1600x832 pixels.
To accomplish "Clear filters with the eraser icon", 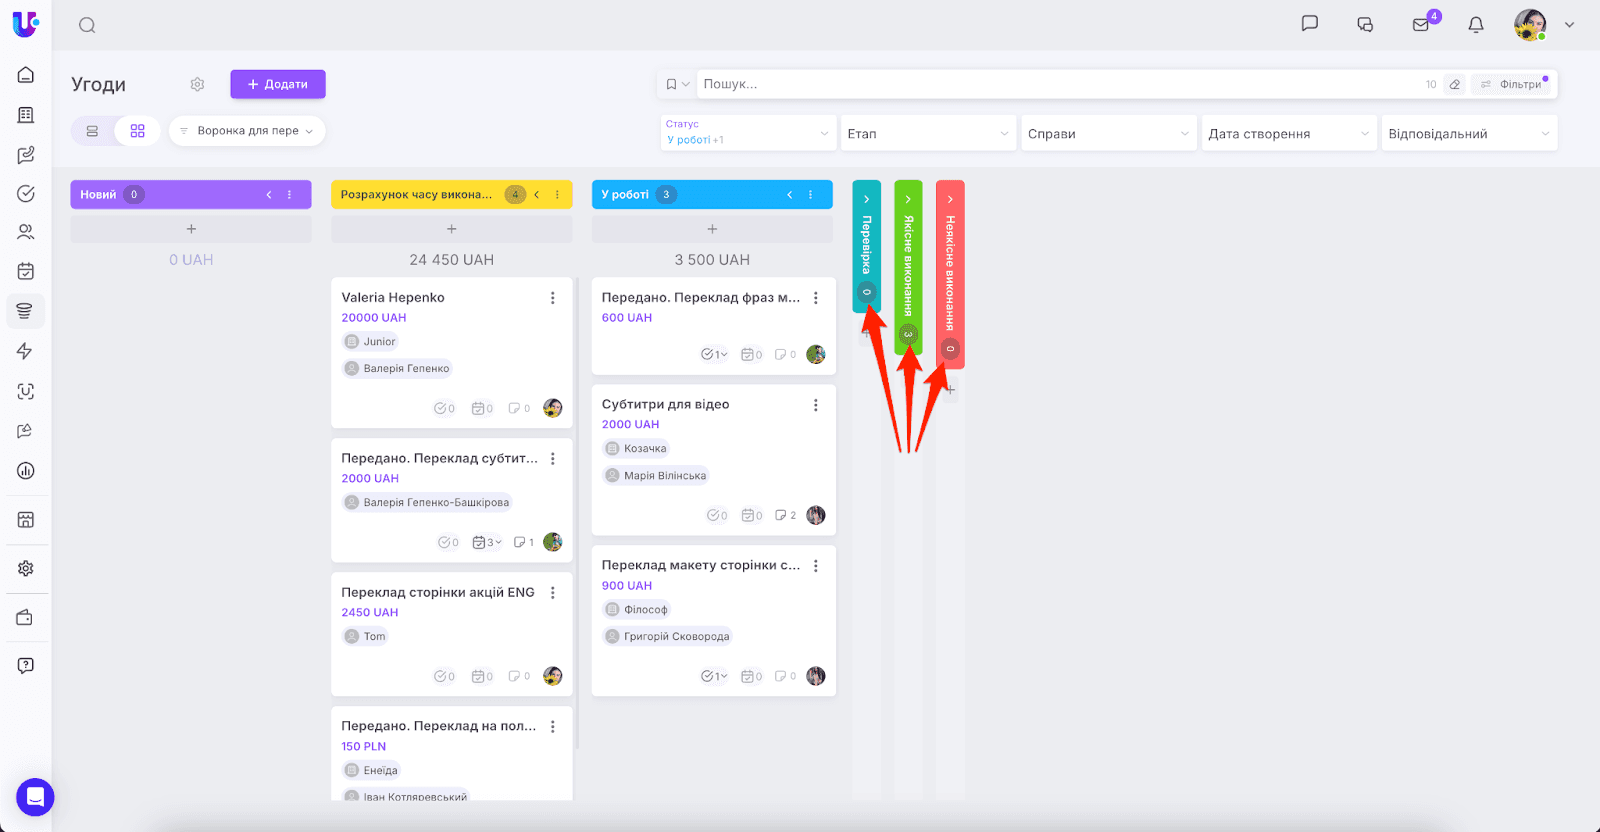I will 1455,84.
